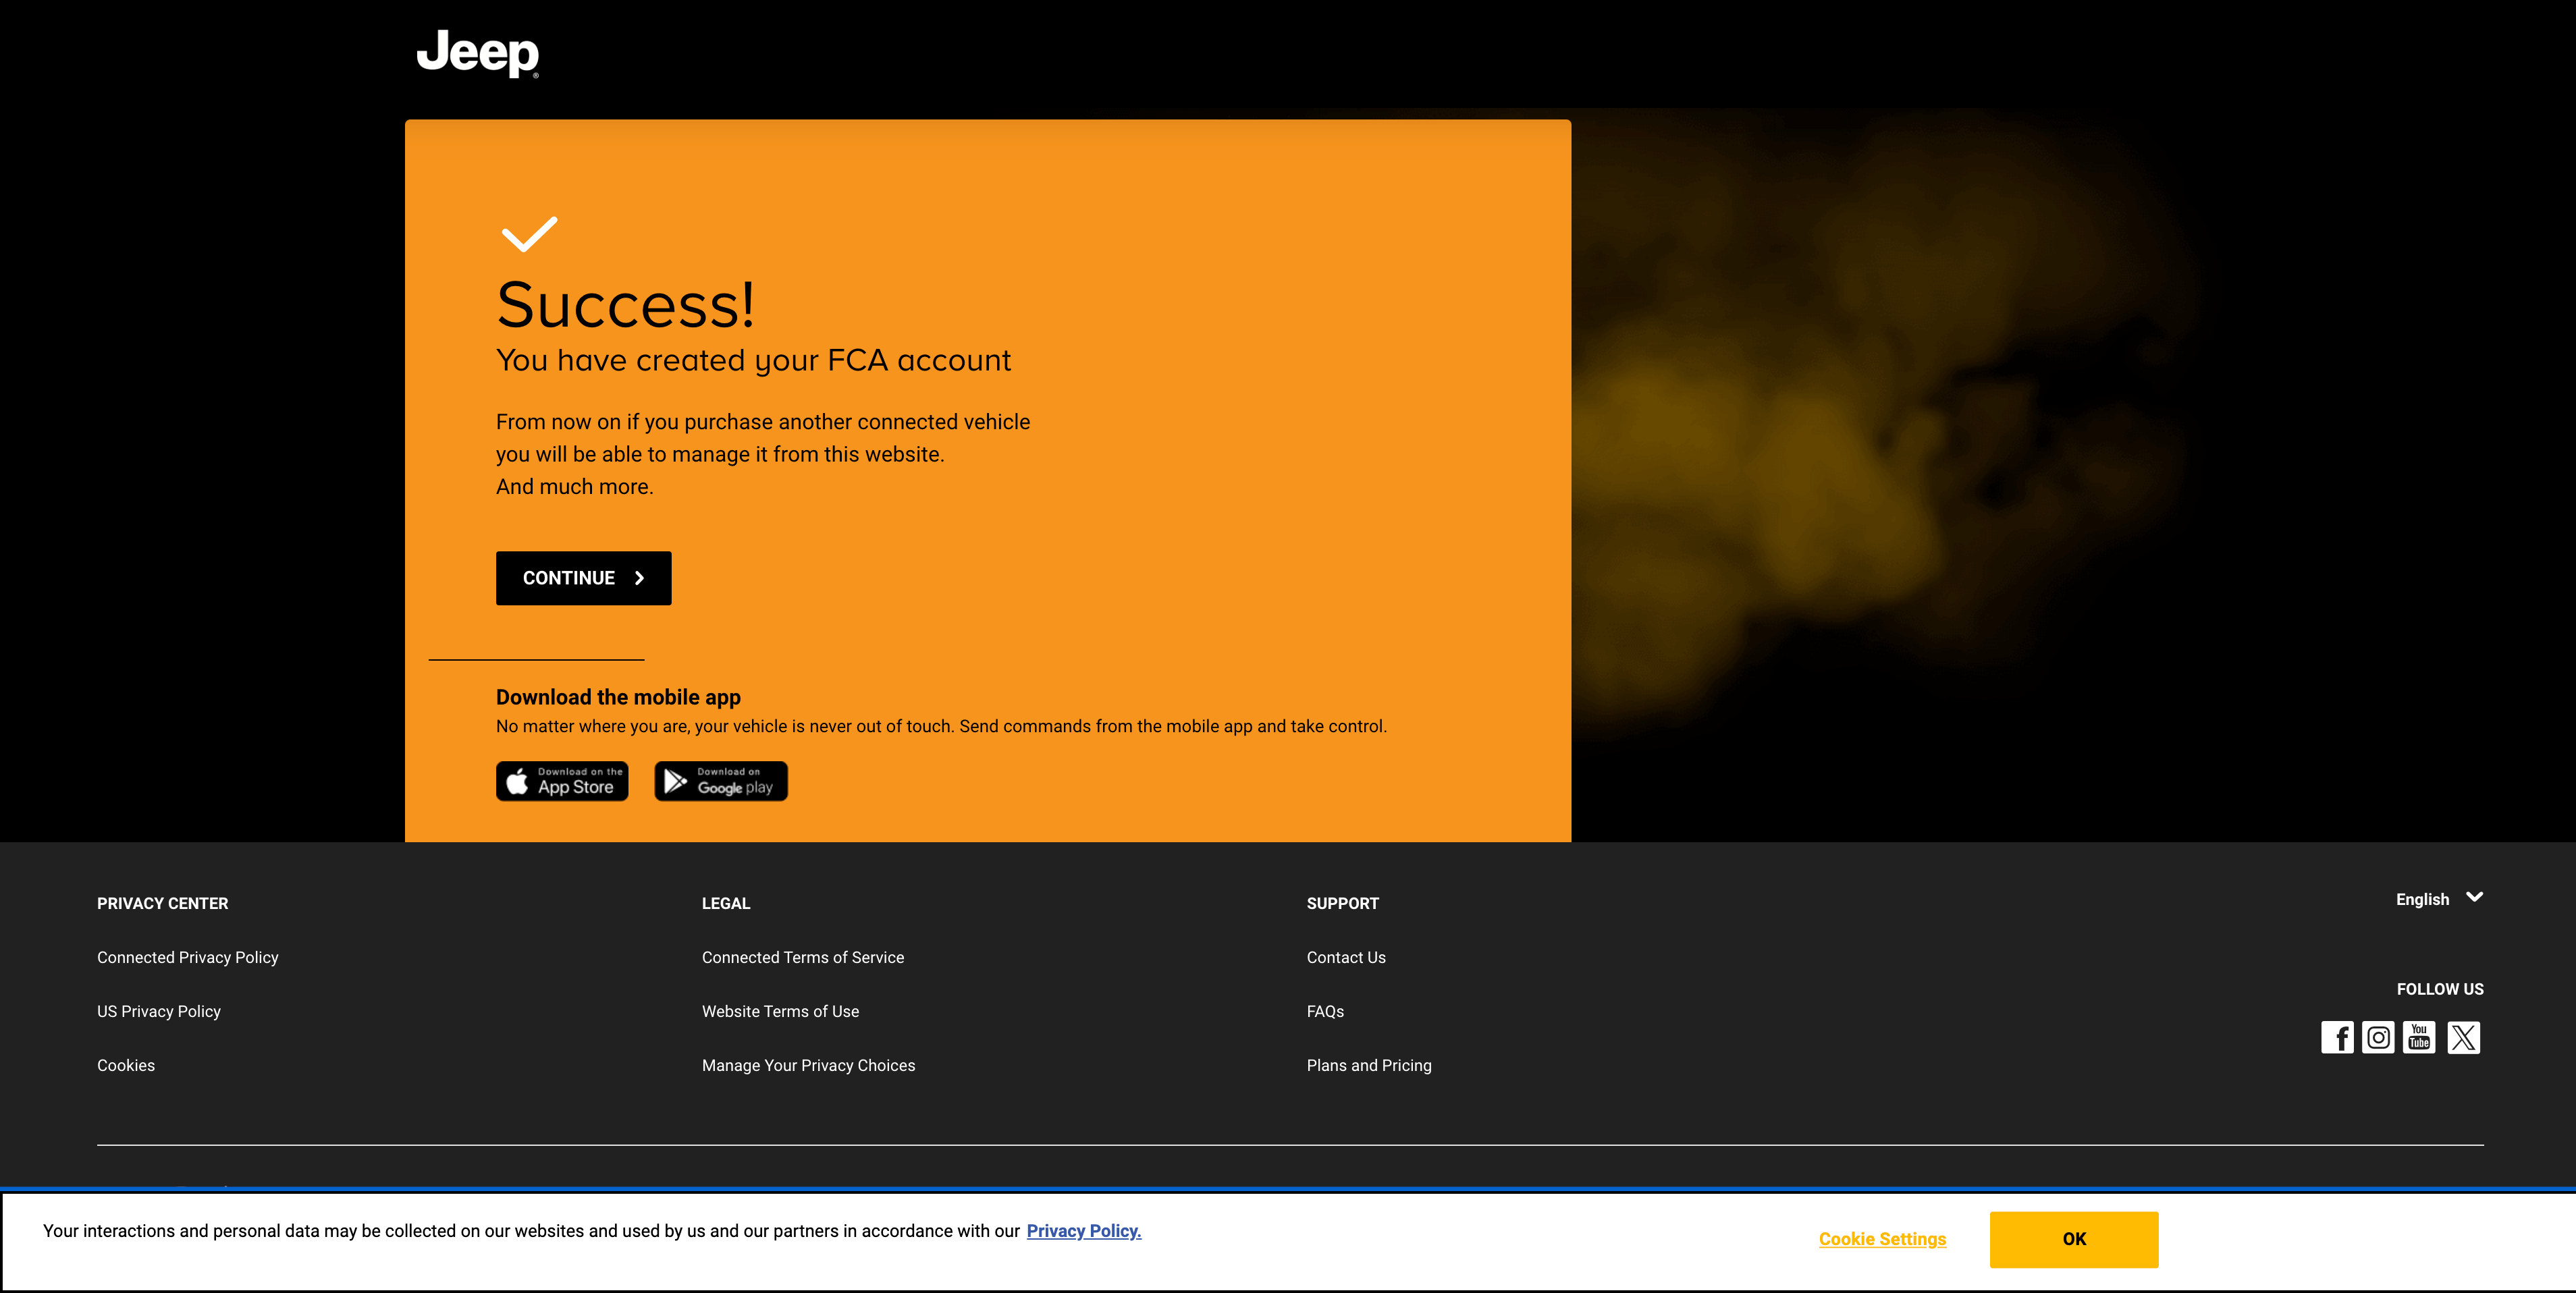Viewport: 2576px width, 1293px height.
Task: Open Cookie Settings link
Action: (x=1882, y=1239)
